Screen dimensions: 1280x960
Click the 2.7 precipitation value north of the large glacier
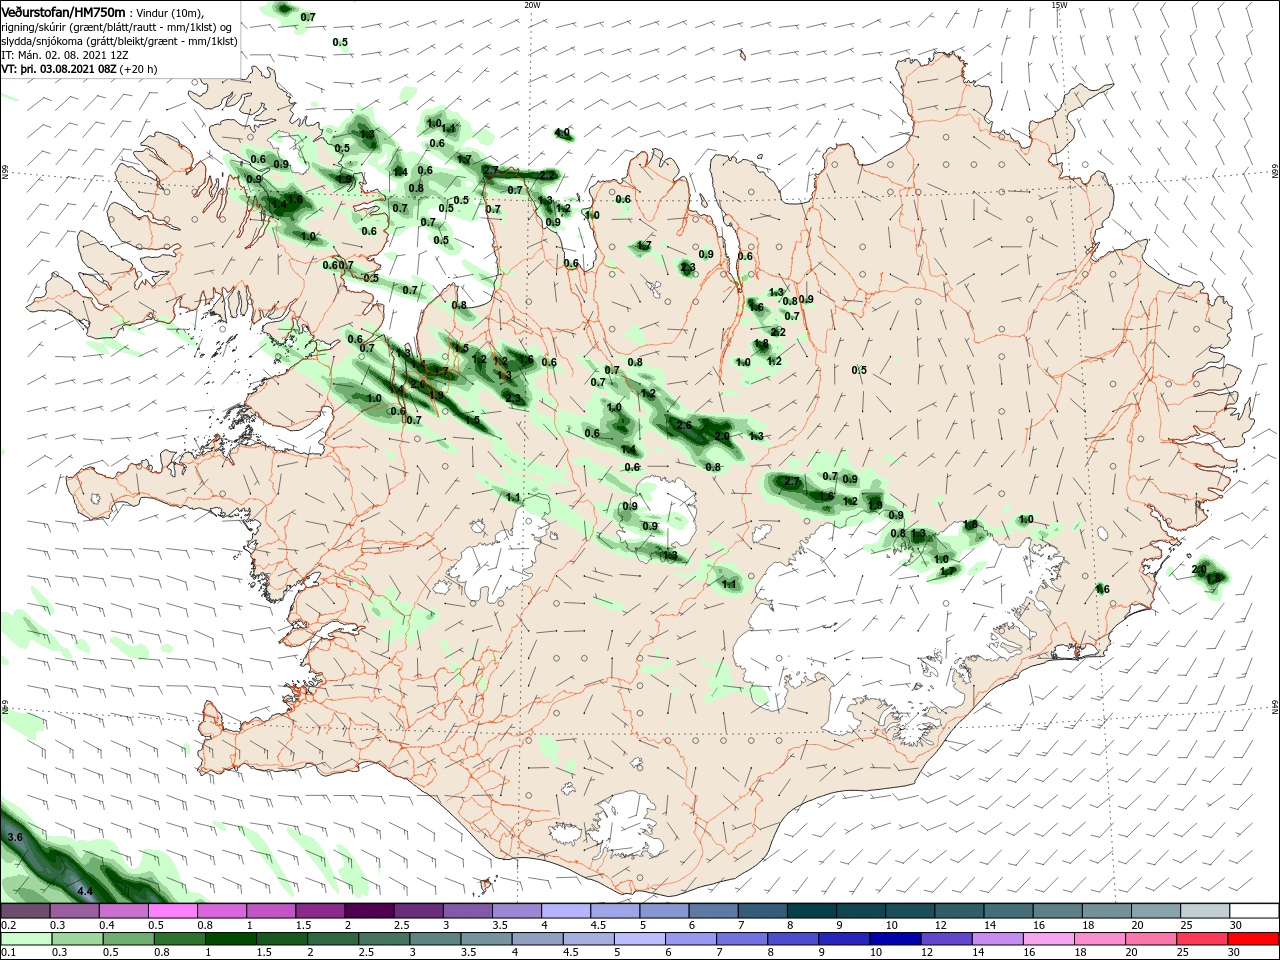point(792,482)
